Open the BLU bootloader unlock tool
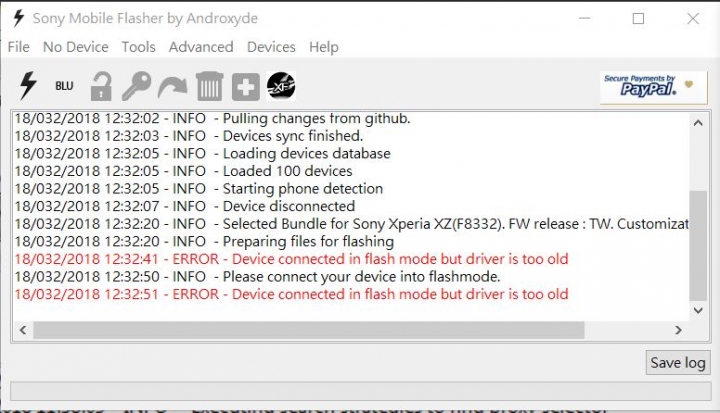Image resolution: width=720 pixels, height=413 pixels. [64, 86]
